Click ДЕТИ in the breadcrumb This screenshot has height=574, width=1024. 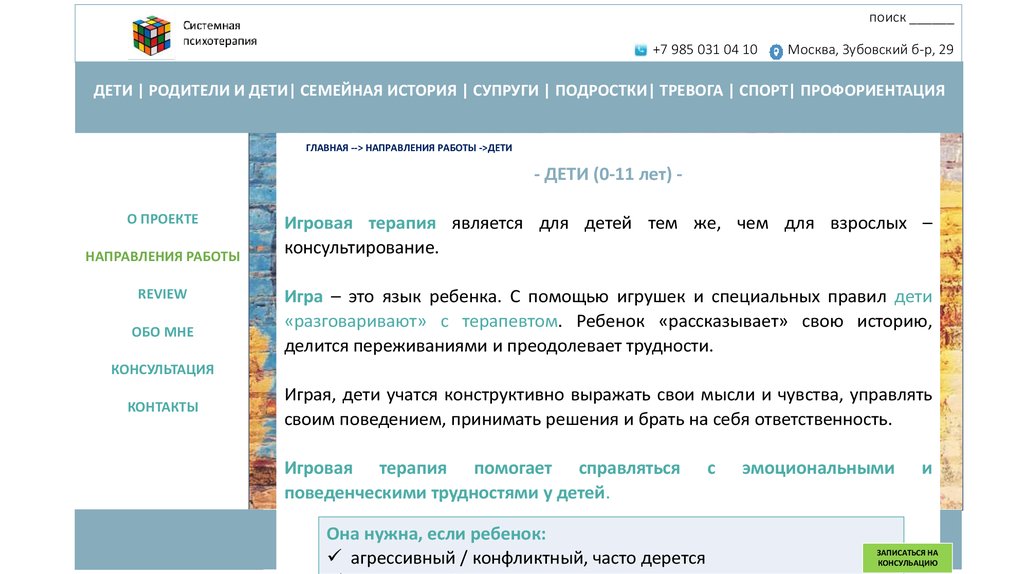click(500, 148)
